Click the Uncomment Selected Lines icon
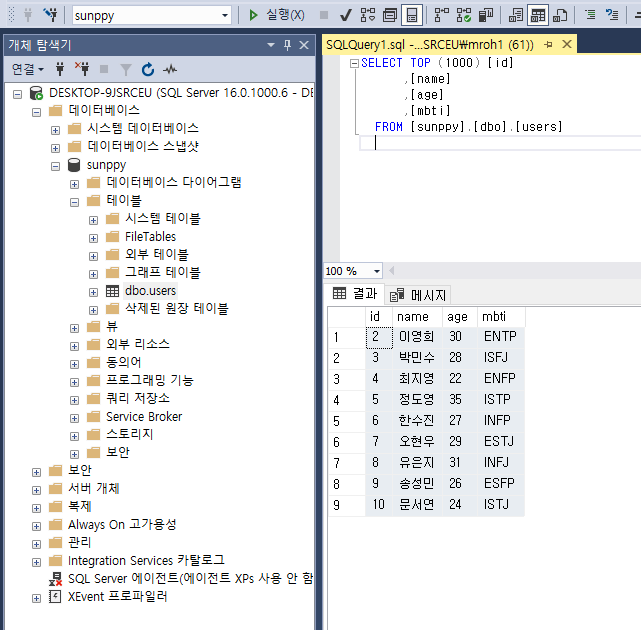The width and height of the screenshot is (641, 630). (x=612, y=16)
